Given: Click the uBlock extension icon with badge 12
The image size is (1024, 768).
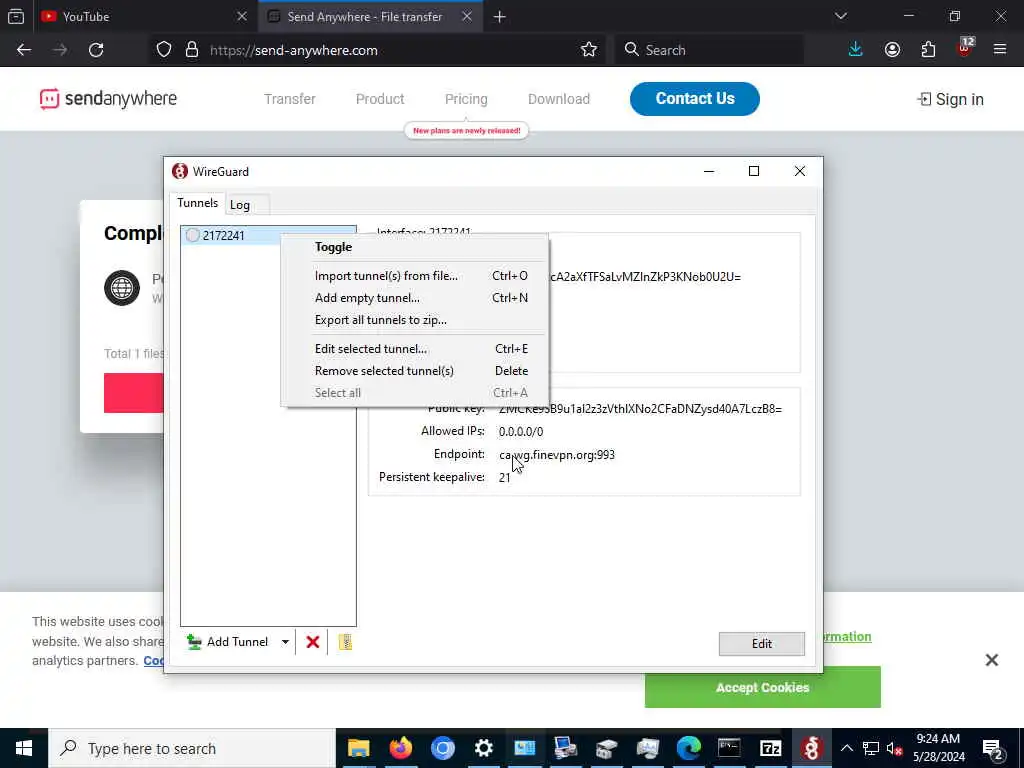Looking at the screenshot, I should (965, 49).
